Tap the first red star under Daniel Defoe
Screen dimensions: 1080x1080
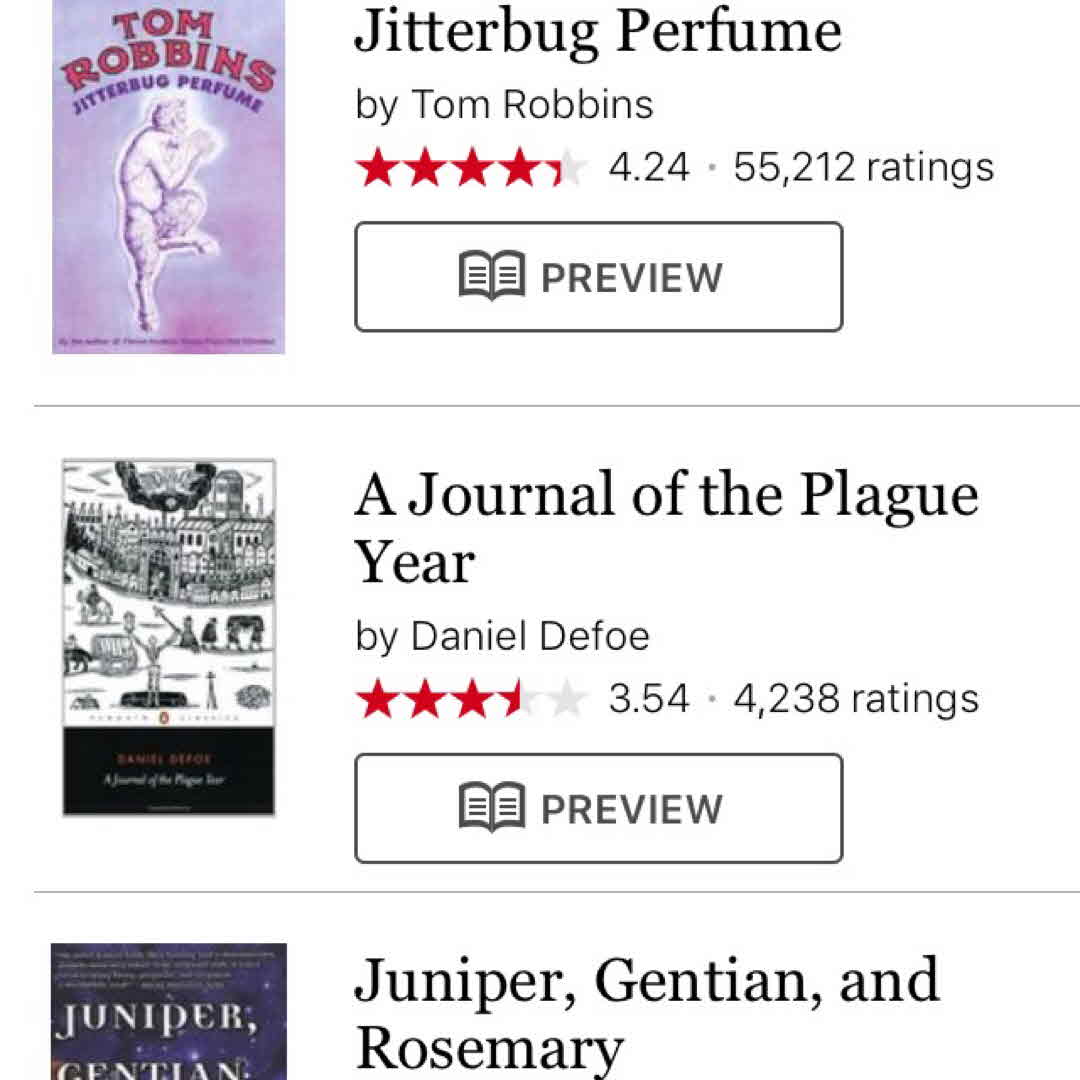coord(377,699)
